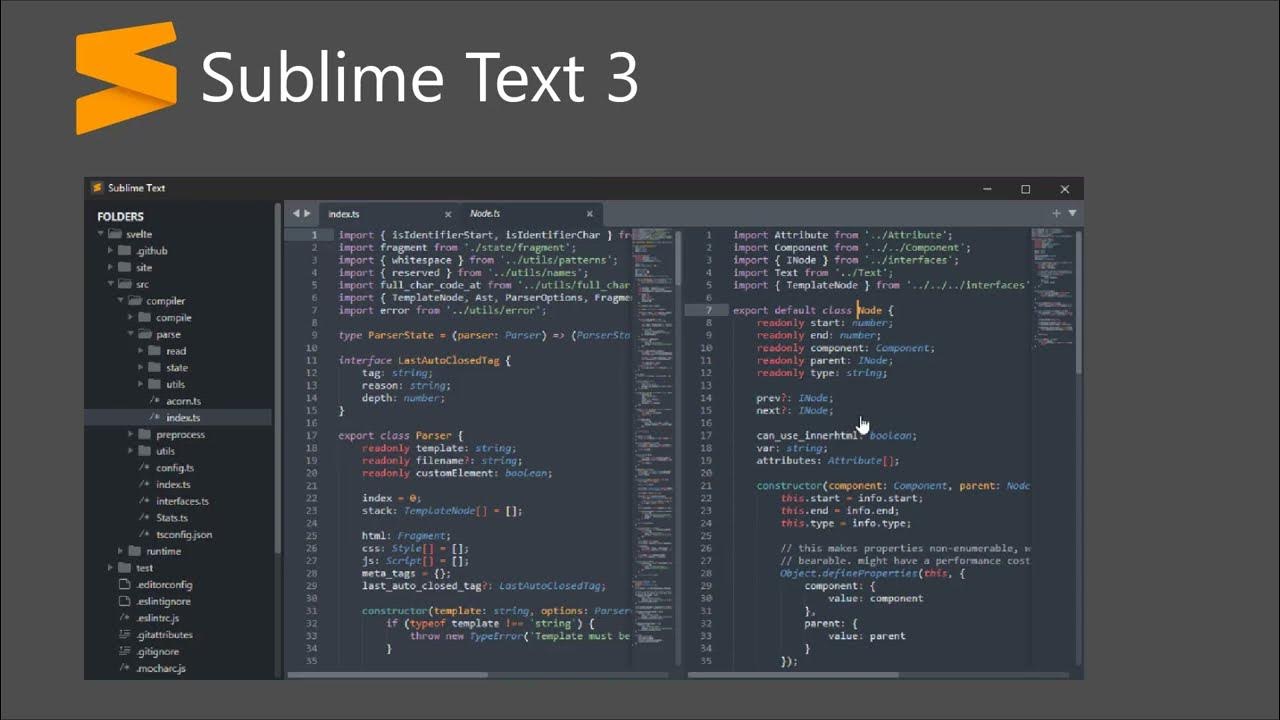The image size is (1280, 720).
Task: Click the Sublime Text icon in the title bar
Action: 97,188
